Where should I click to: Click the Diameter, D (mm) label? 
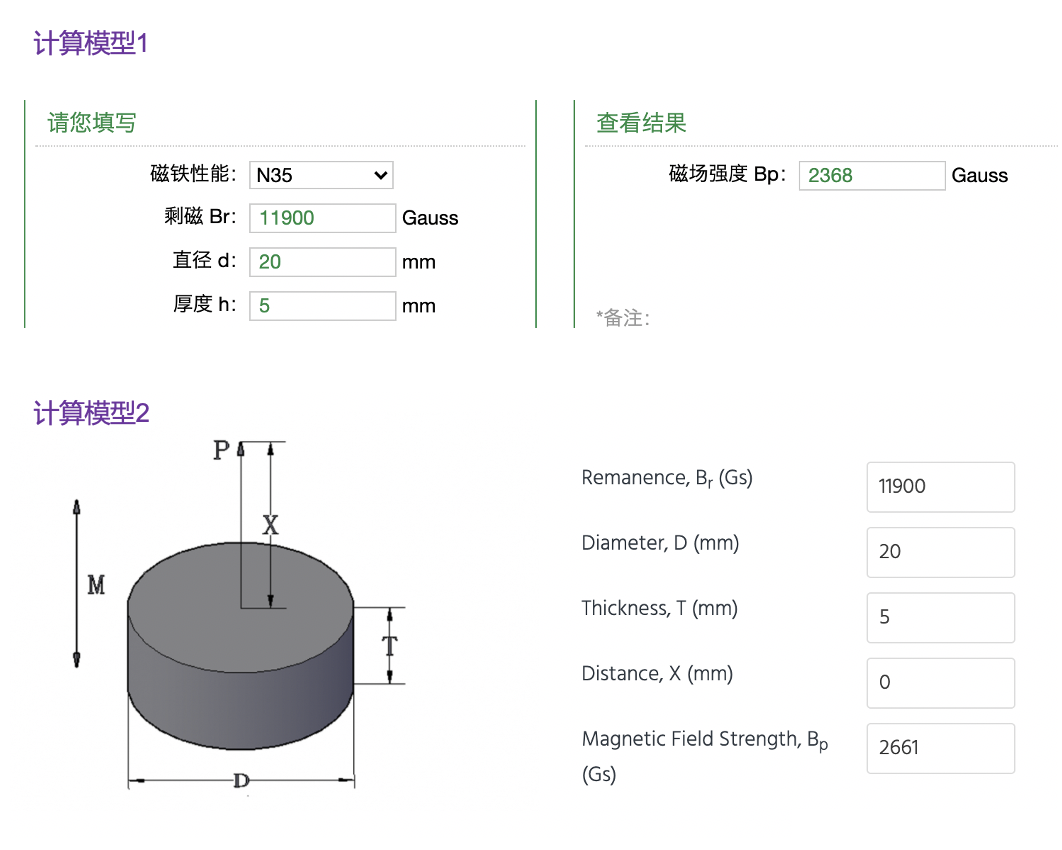coord(660,543)
